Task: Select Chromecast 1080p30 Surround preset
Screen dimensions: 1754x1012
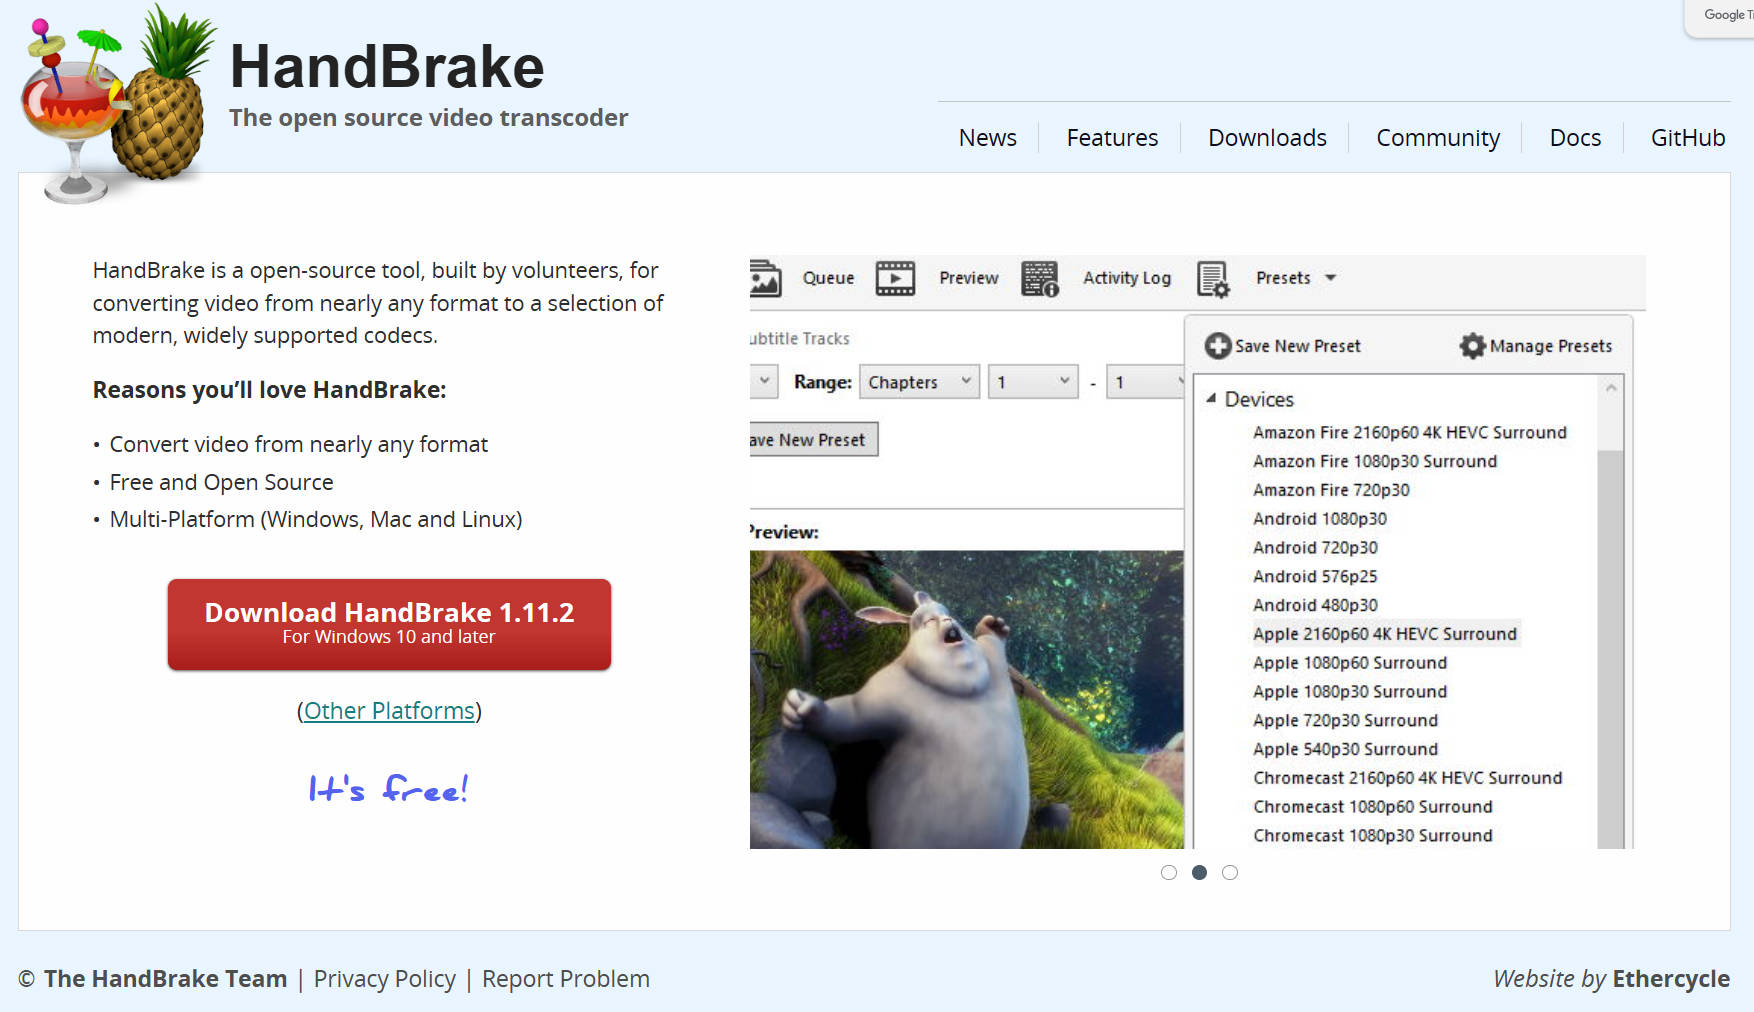Action: tap(1372, 836)
